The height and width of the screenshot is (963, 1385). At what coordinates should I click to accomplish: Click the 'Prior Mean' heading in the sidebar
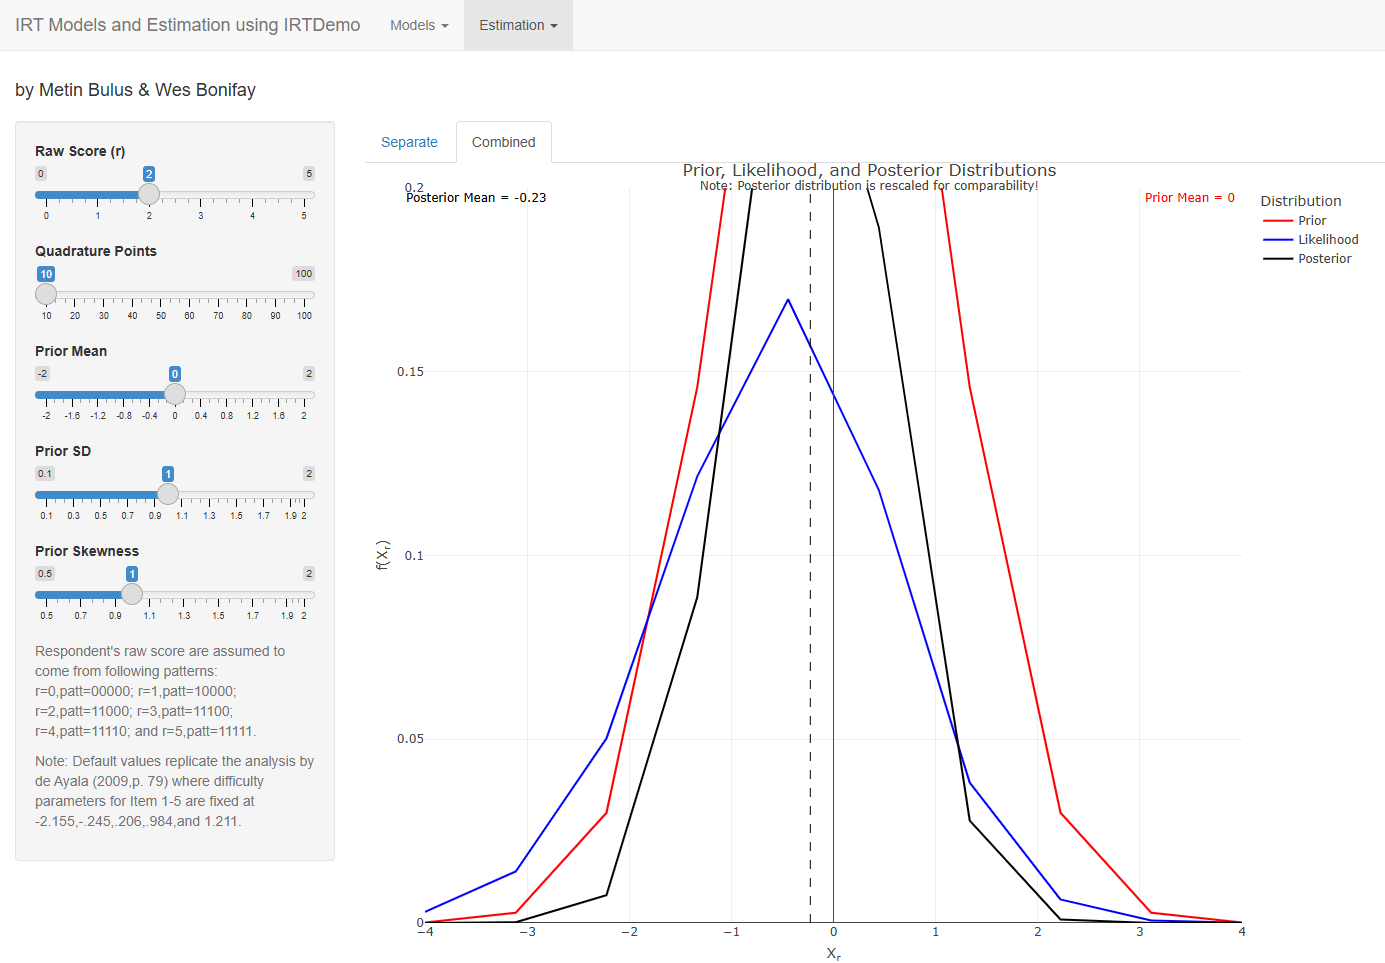[x=71, y=351]
